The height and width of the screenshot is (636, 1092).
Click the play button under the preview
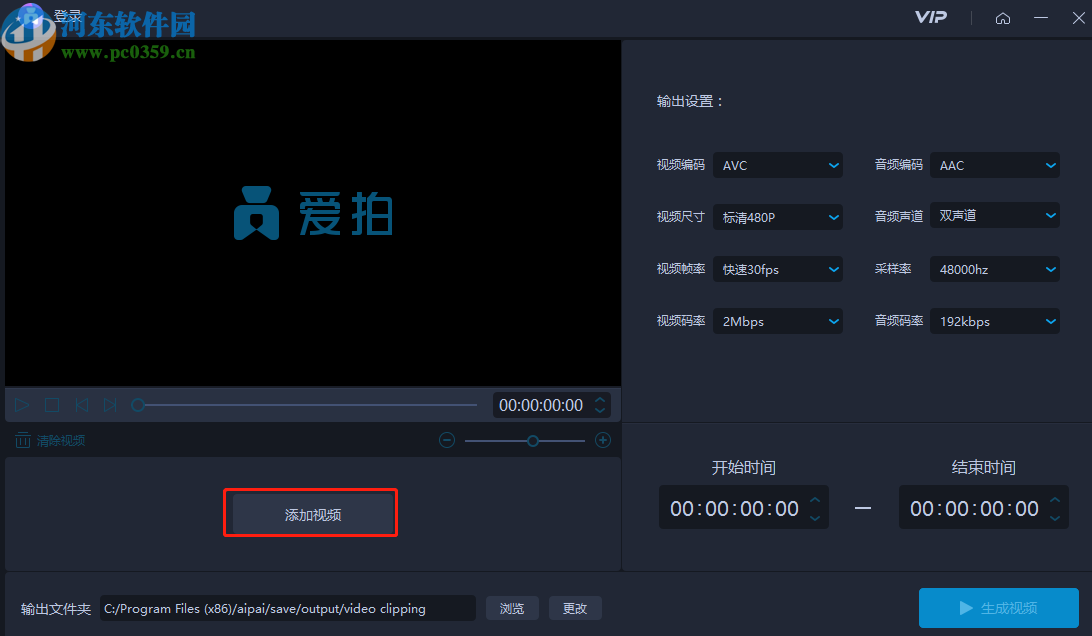pyautogui.click(x=22, y=405)
